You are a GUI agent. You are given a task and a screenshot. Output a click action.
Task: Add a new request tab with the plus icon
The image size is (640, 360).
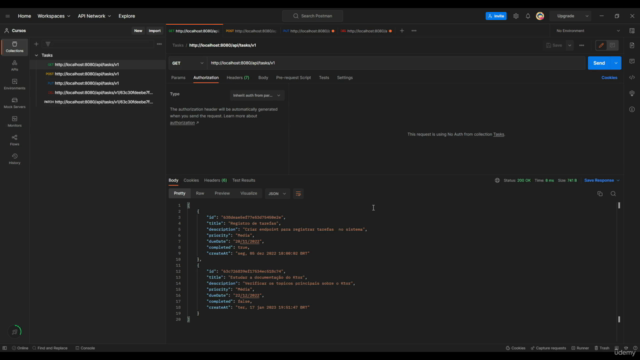pos(402,31)
